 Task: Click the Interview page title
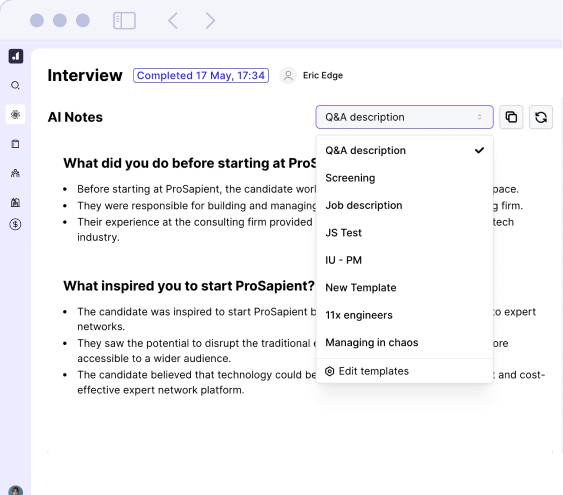pos(85,75)
